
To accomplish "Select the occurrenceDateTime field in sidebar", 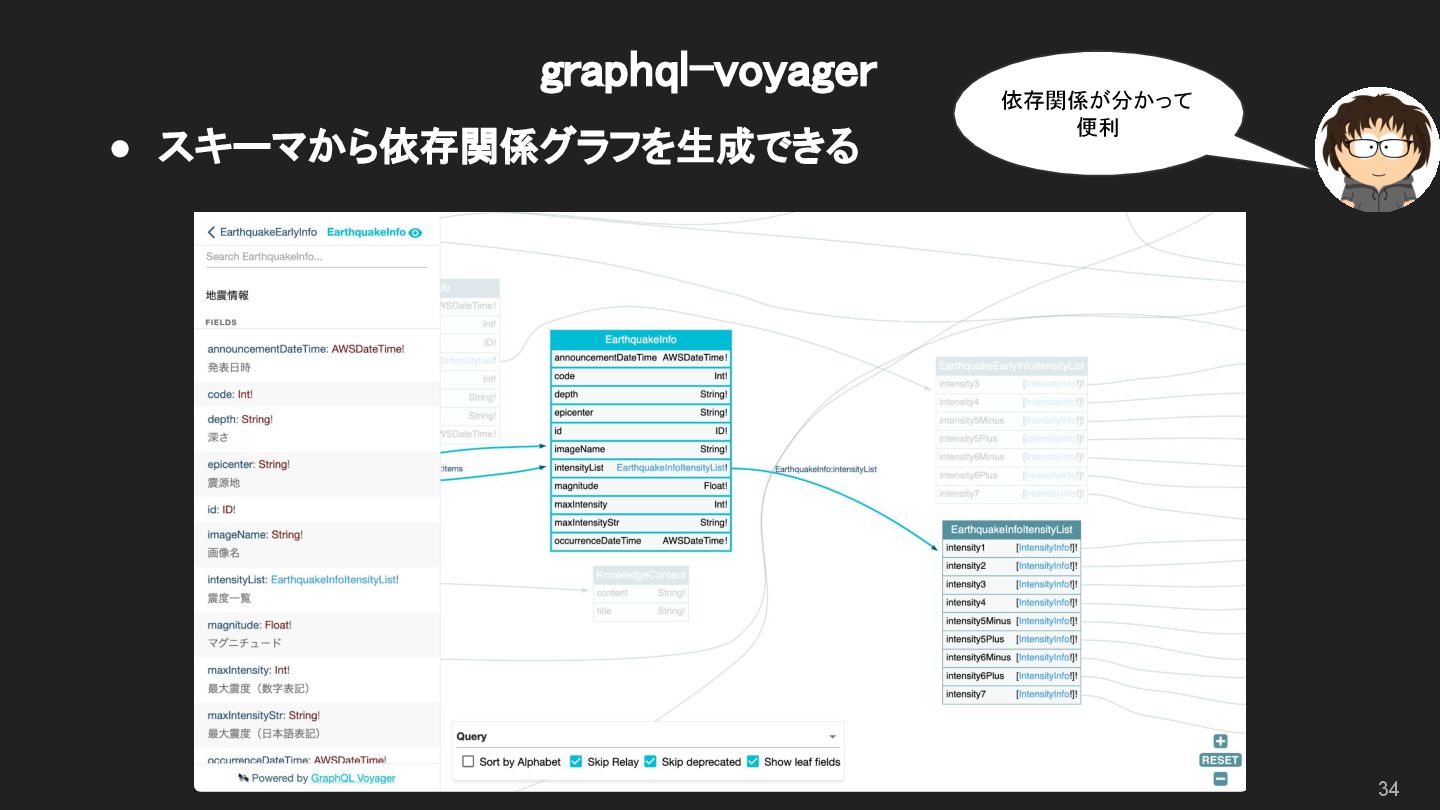I will click(316, 758).
